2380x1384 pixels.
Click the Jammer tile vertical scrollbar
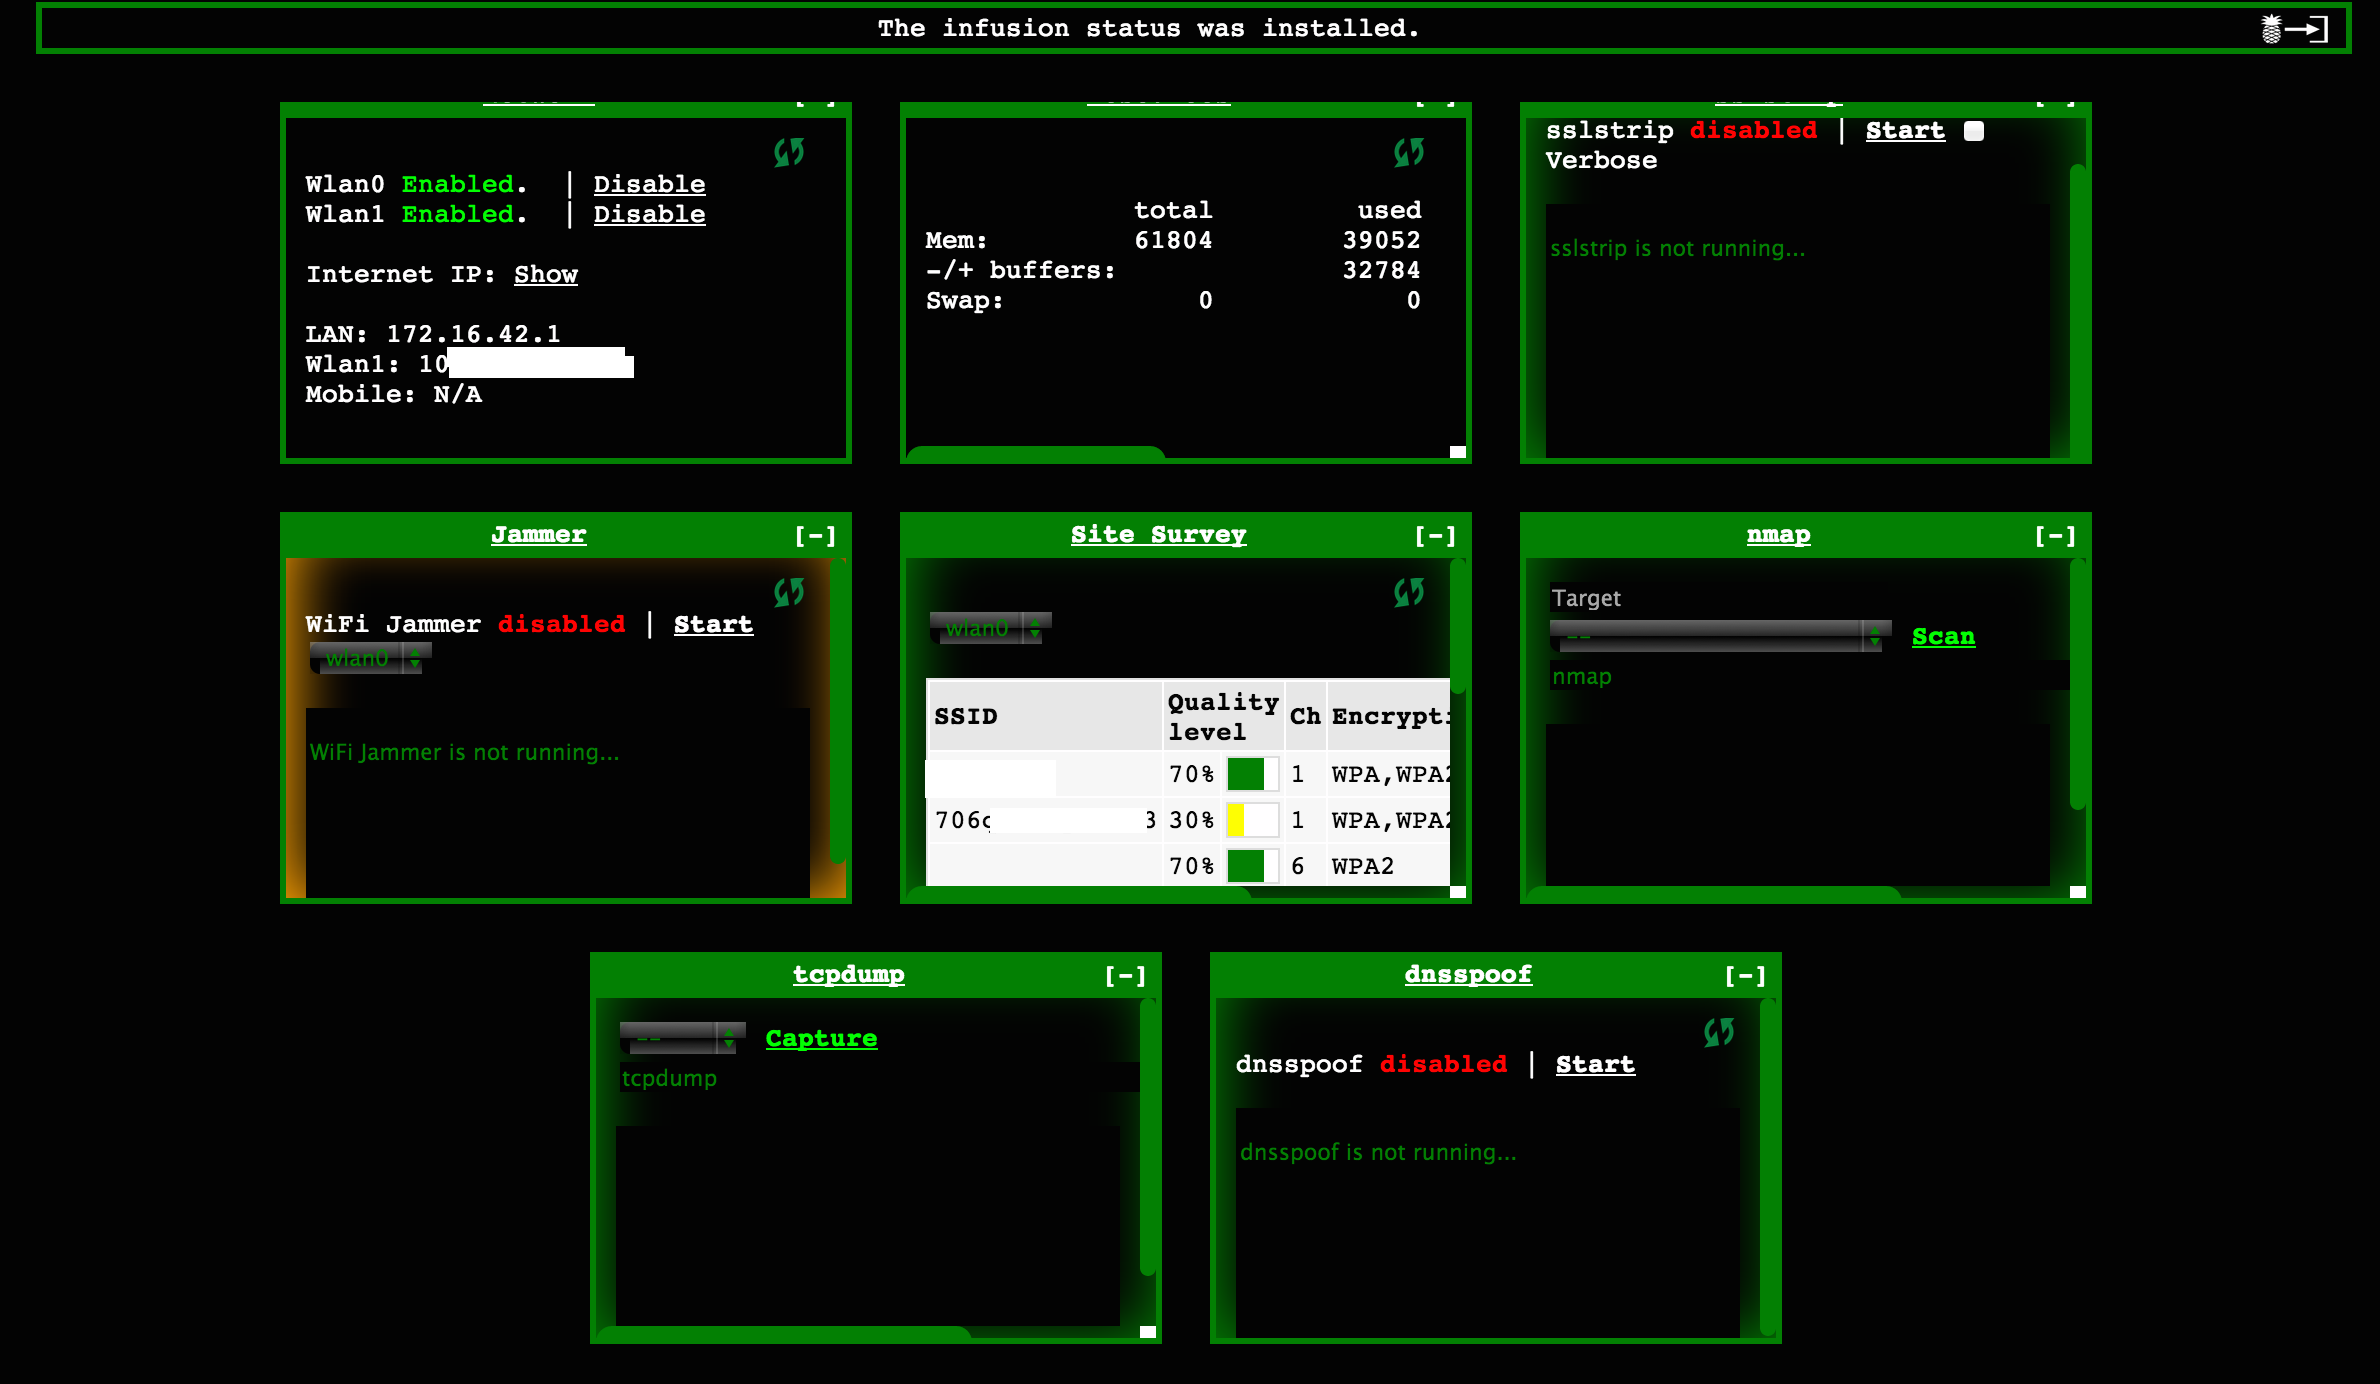click(x=838, y=710)
